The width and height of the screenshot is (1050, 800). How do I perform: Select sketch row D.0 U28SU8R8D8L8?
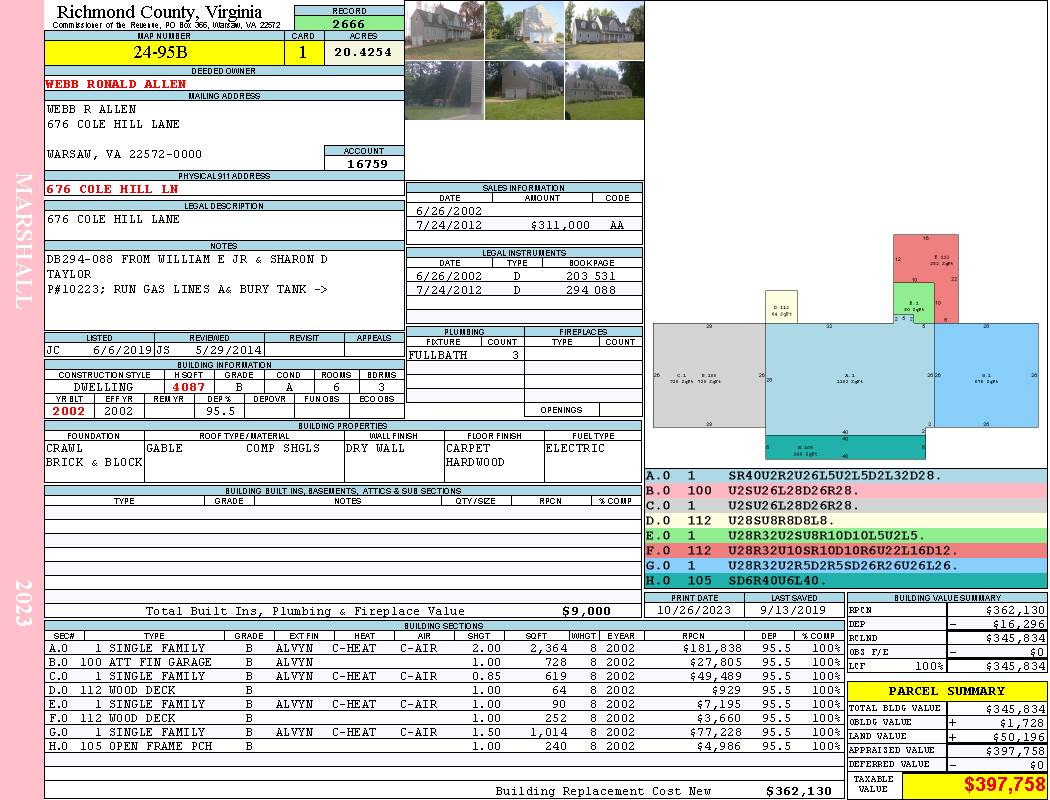pyautogui.click(x=845, y=520)
